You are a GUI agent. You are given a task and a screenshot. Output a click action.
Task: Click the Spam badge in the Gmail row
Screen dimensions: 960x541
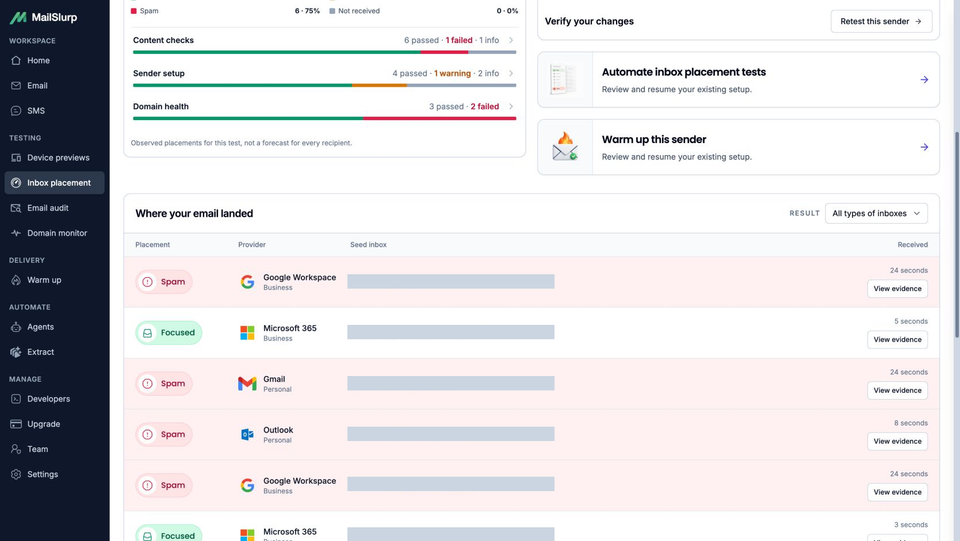164,384
